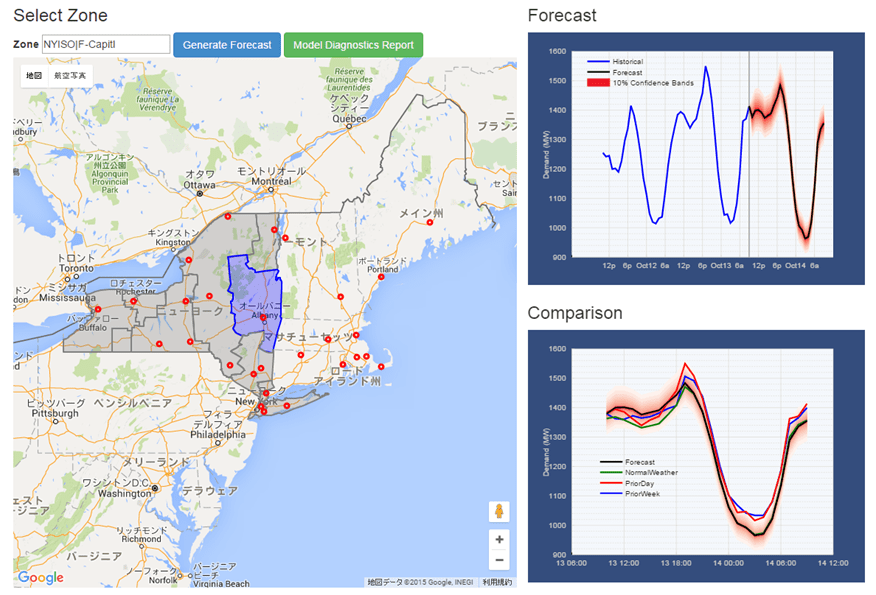Click the Street View pegman icon

point(499,512)
